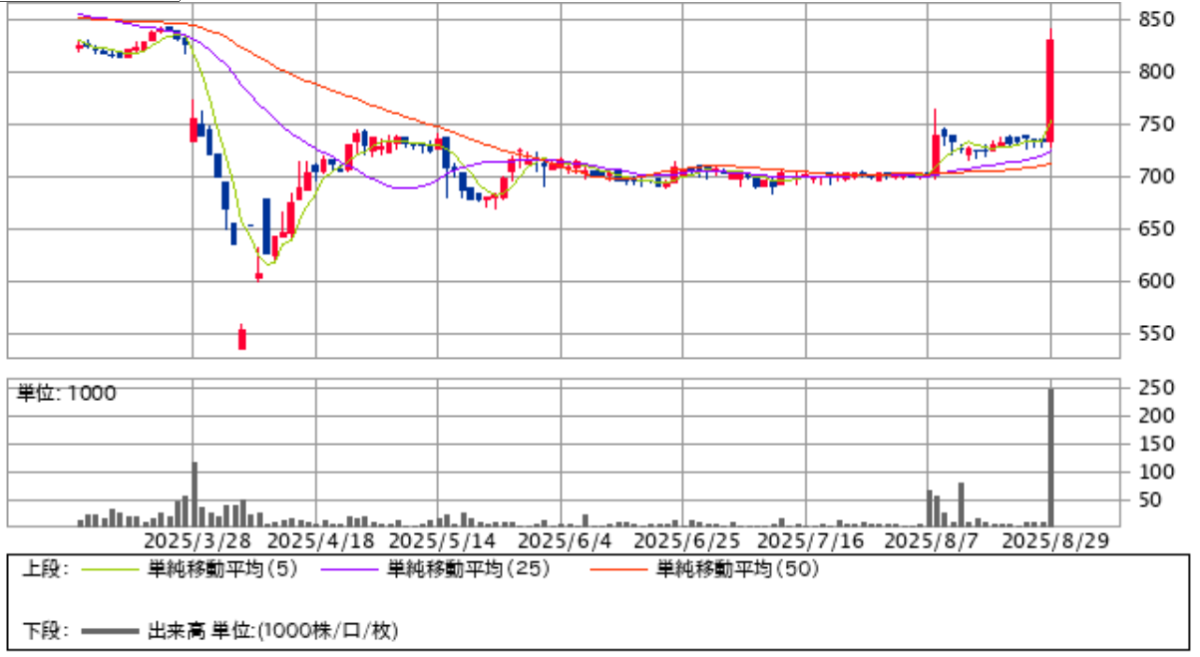Click the 単純移動平均(50) legend label
Screen dimensions: 1200x657
tap(738, 570)
